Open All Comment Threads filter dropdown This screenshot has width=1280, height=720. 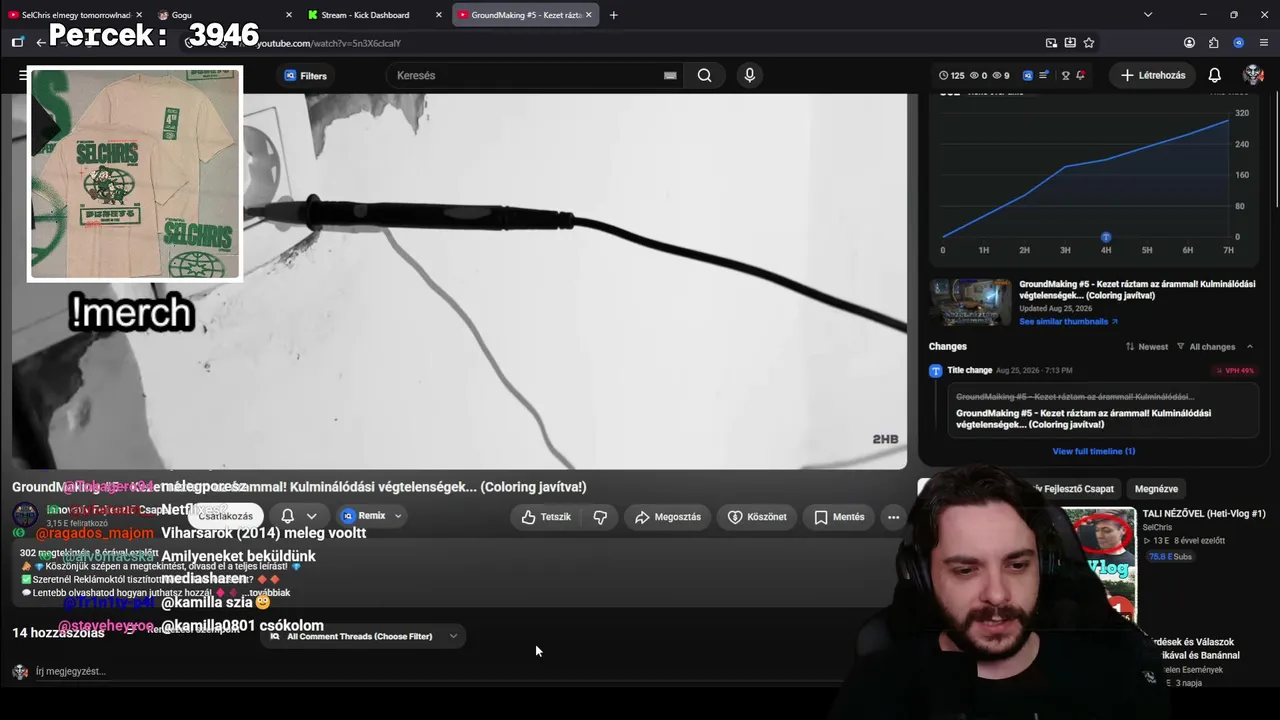[x=363, y=636]
